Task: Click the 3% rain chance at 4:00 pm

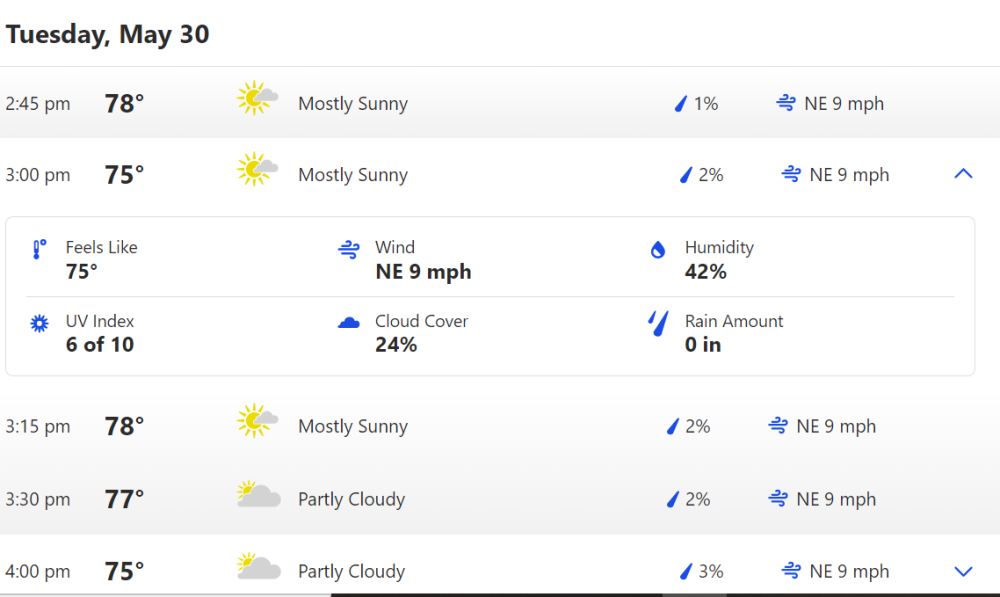Action: pos(711,572)
